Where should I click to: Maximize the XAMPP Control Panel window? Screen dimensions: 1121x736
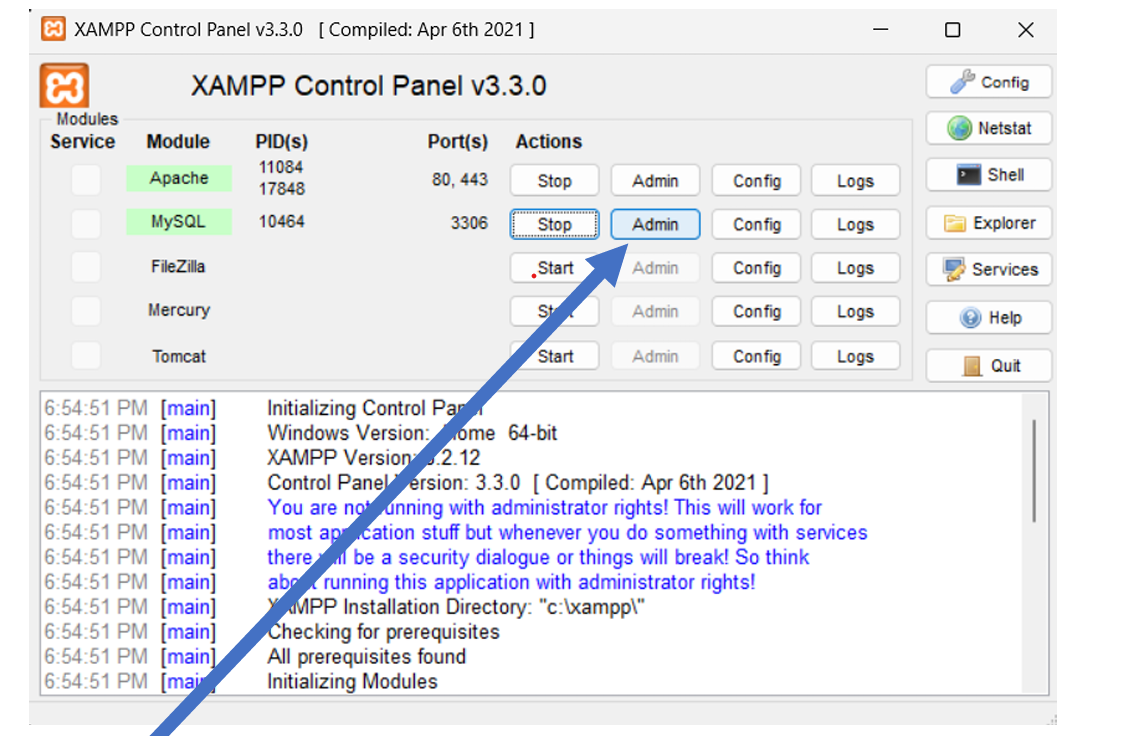[x=952, y=30]
